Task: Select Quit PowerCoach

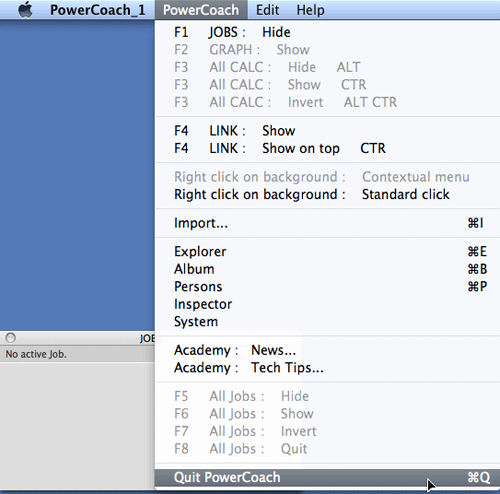Action: point(327,477)
